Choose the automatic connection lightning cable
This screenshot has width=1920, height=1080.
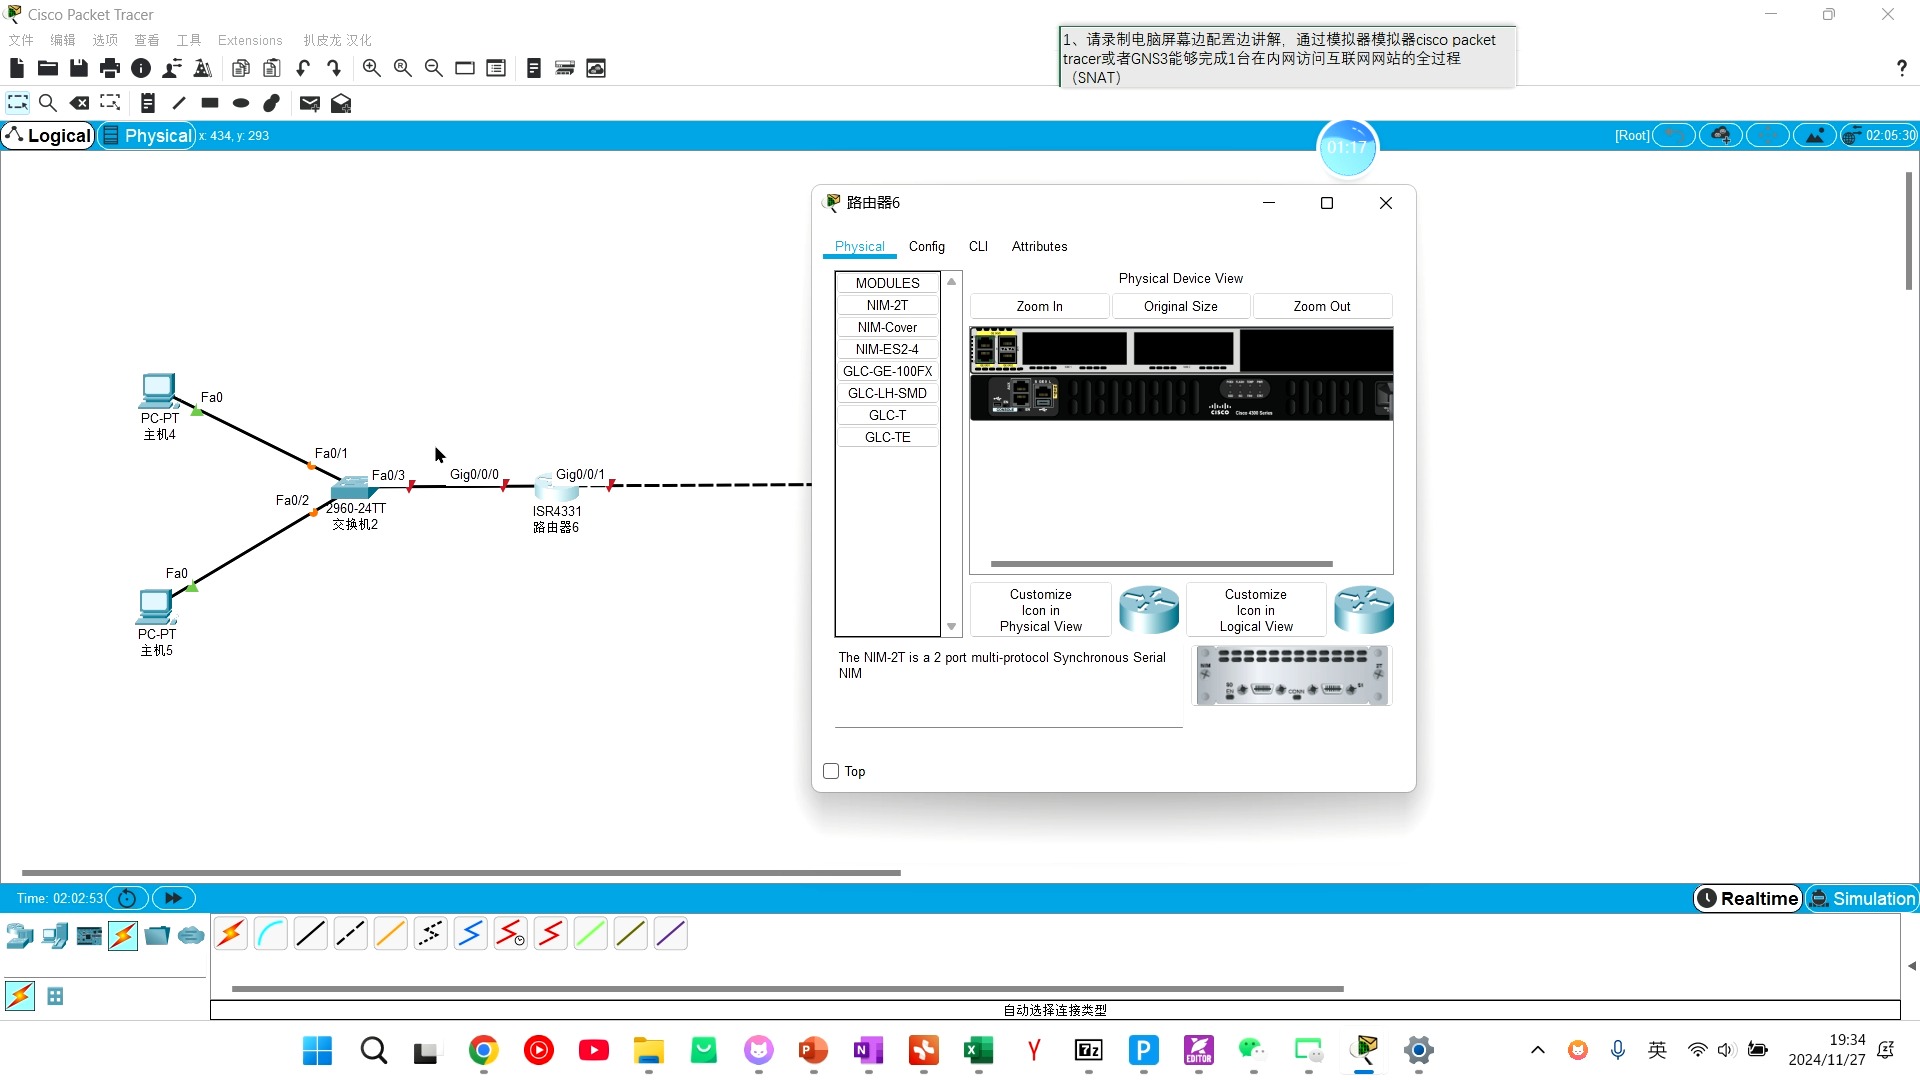231,934
